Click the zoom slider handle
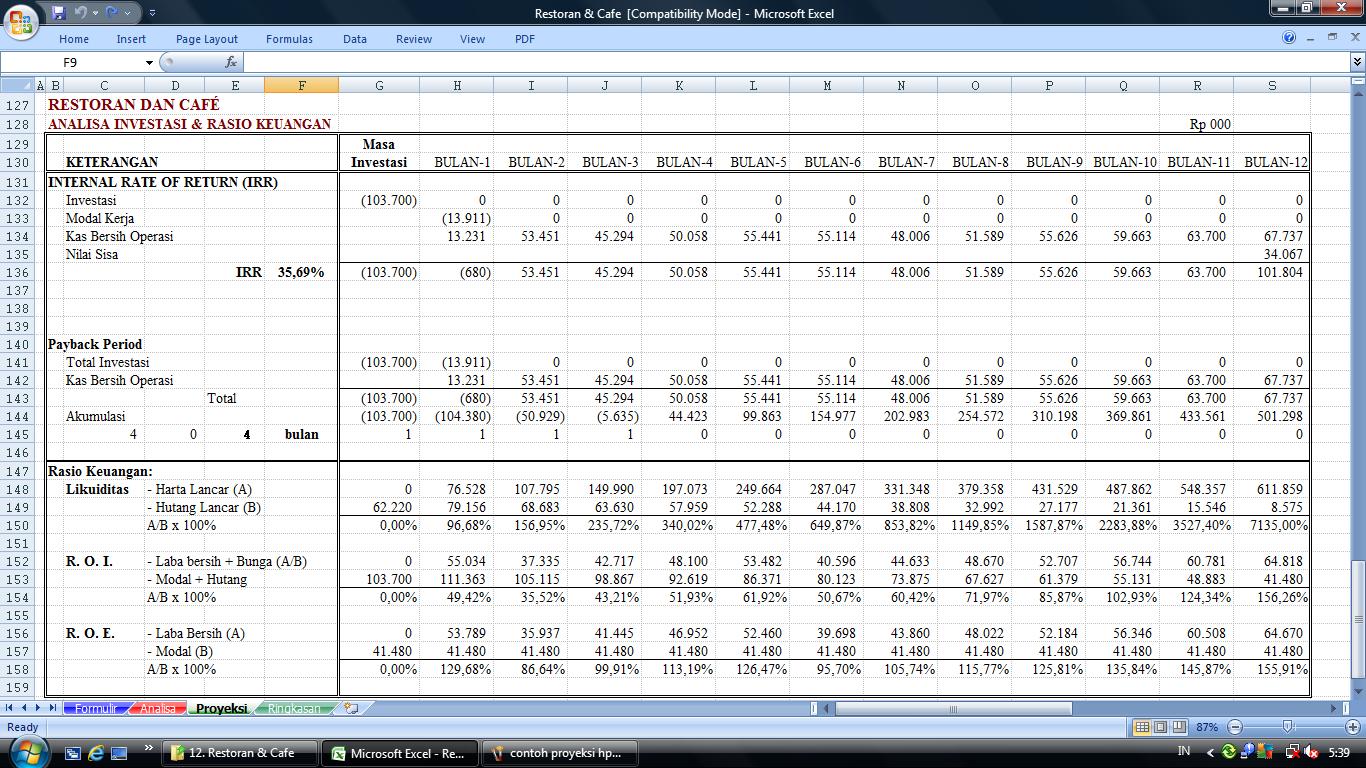The image size is (1366, 768). pyautogui.click(x=1287, y=727)
